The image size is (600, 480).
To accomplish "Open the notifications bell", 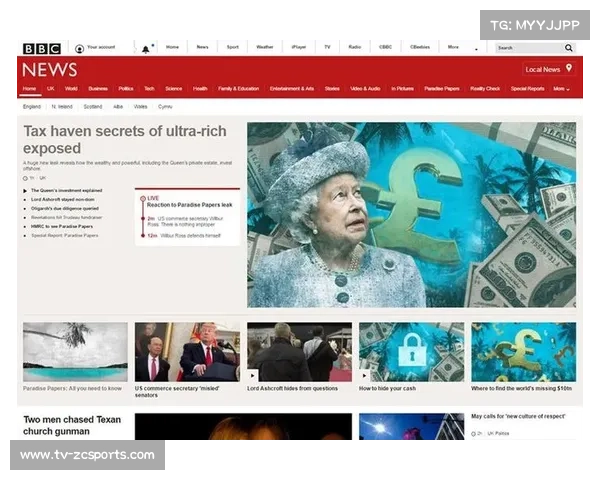I will pos(144,48).
